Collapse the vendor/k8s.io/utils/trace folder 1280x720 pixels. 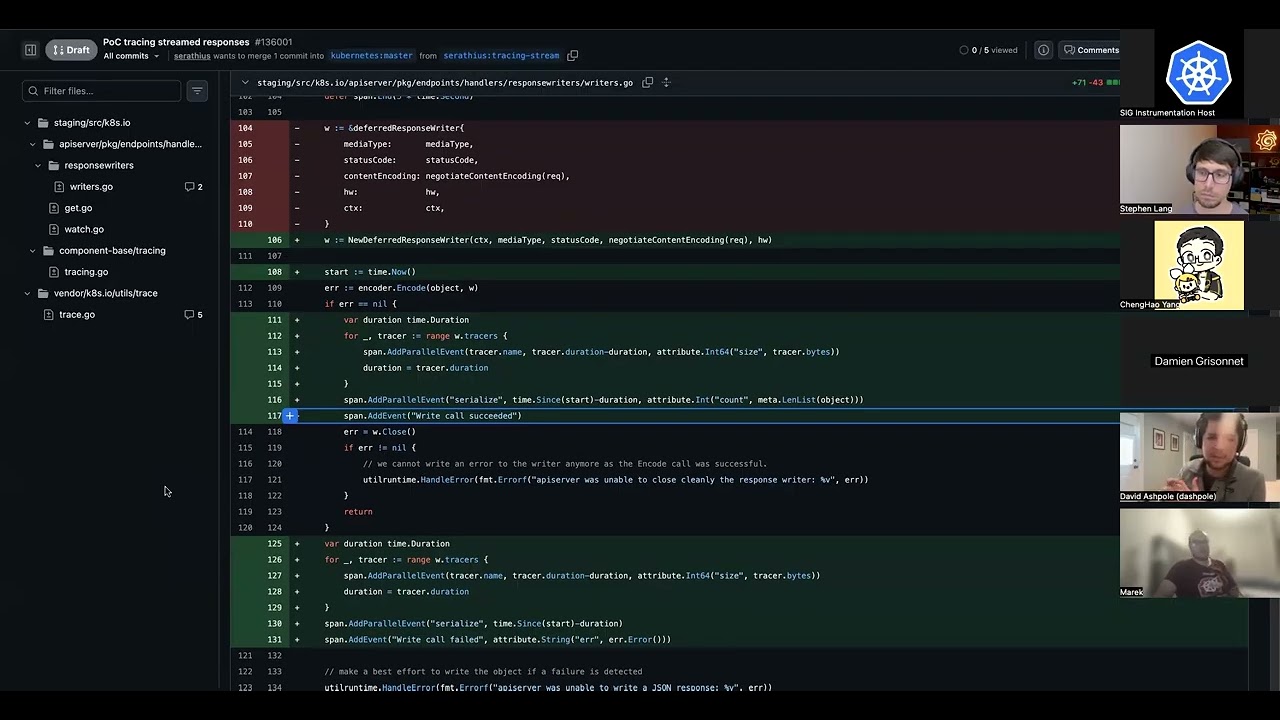[x=27, y=294]
